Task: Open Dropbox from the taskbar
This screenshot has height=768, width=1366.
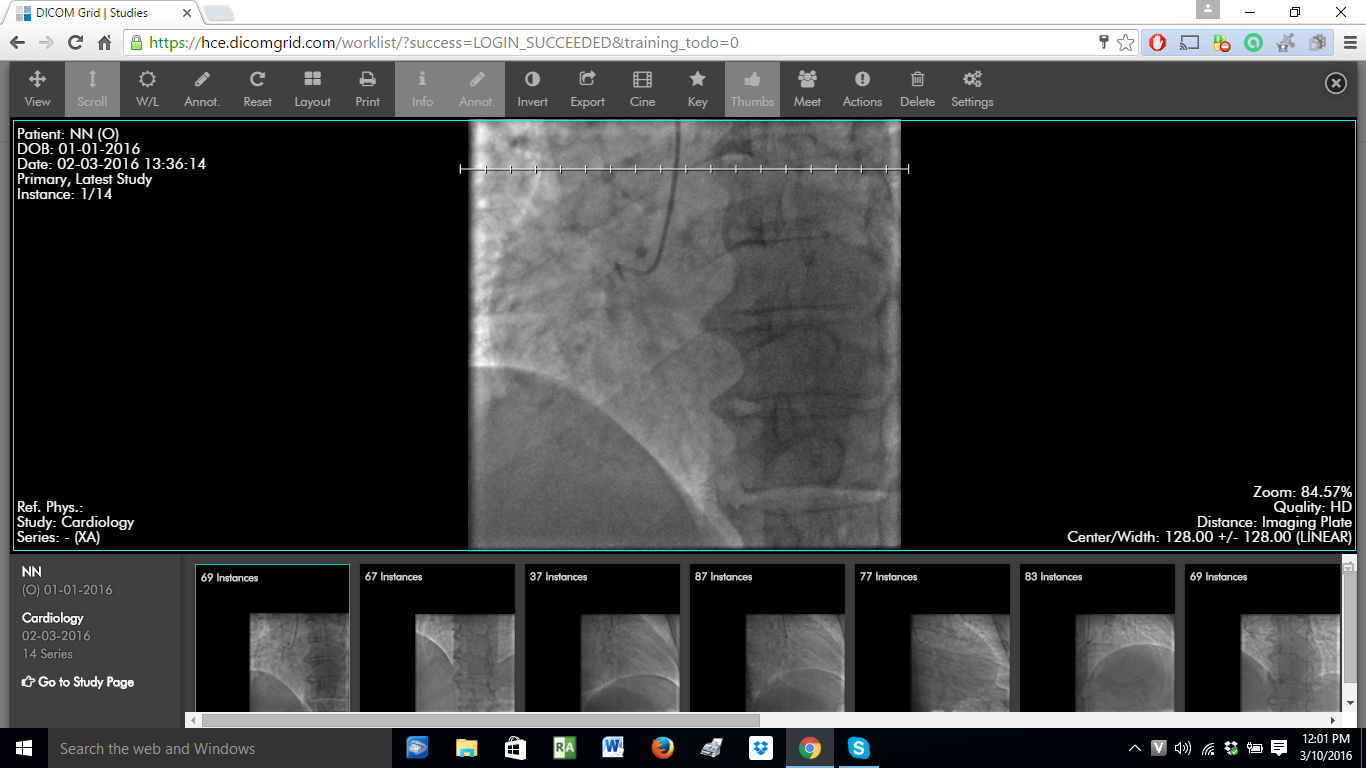Action: pos(760,748)
